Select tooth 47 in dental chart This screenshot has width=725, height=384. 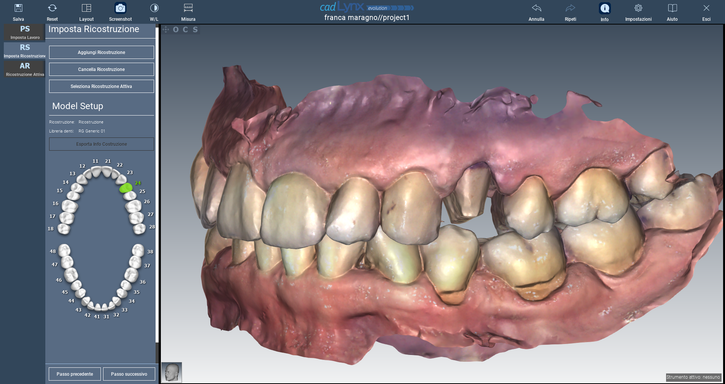coord(68,262)
